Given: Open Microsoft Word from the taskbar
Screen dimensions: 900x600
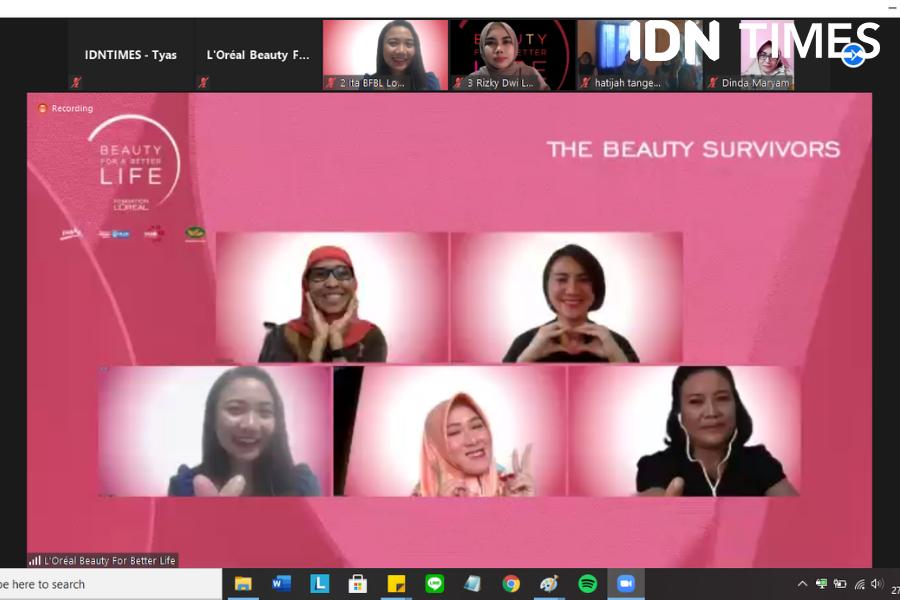Looking at the screenshot, I should [281, 584].
